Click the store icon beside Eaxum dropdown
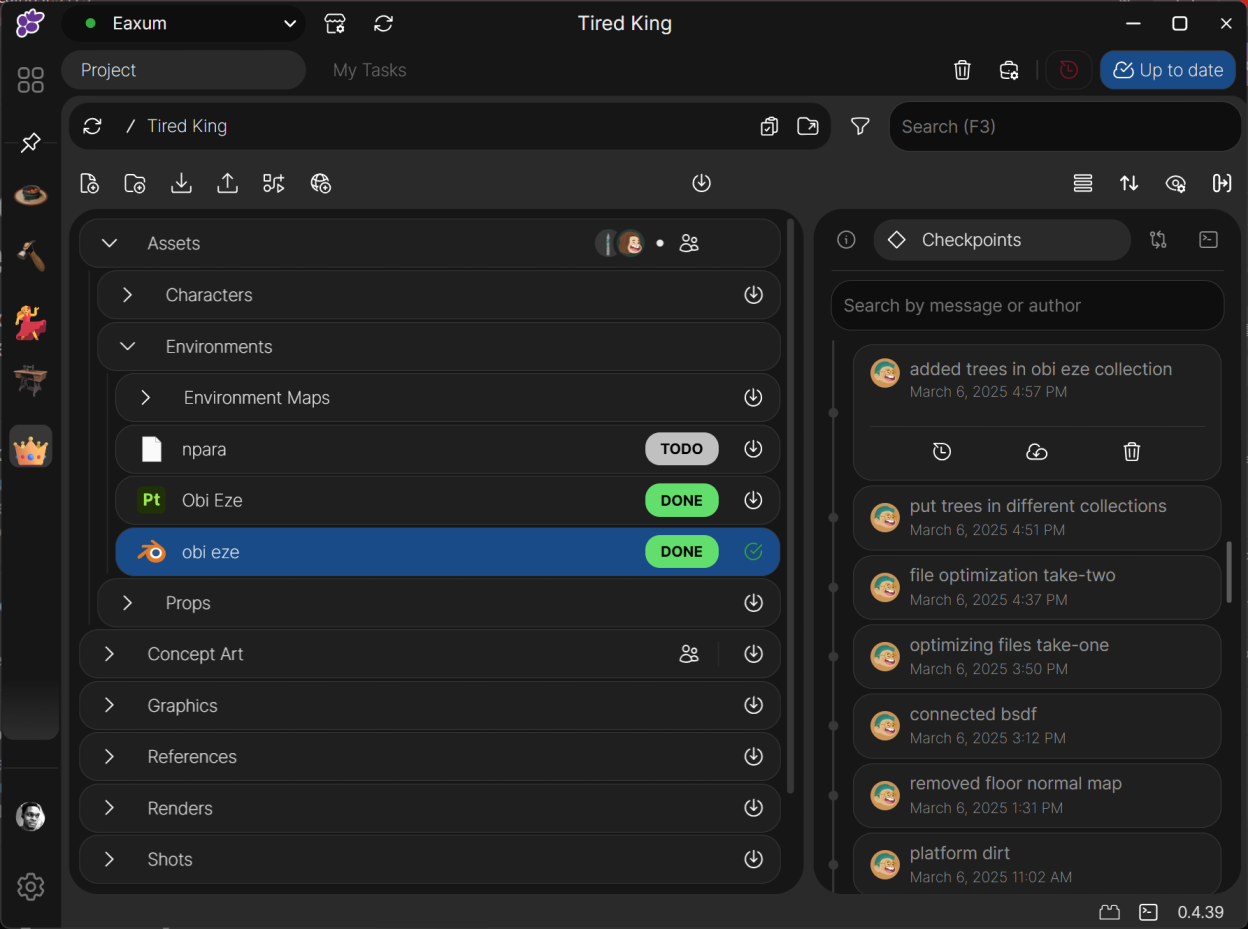This screenshot has width=1248, height=929. [x=335, y=23]
